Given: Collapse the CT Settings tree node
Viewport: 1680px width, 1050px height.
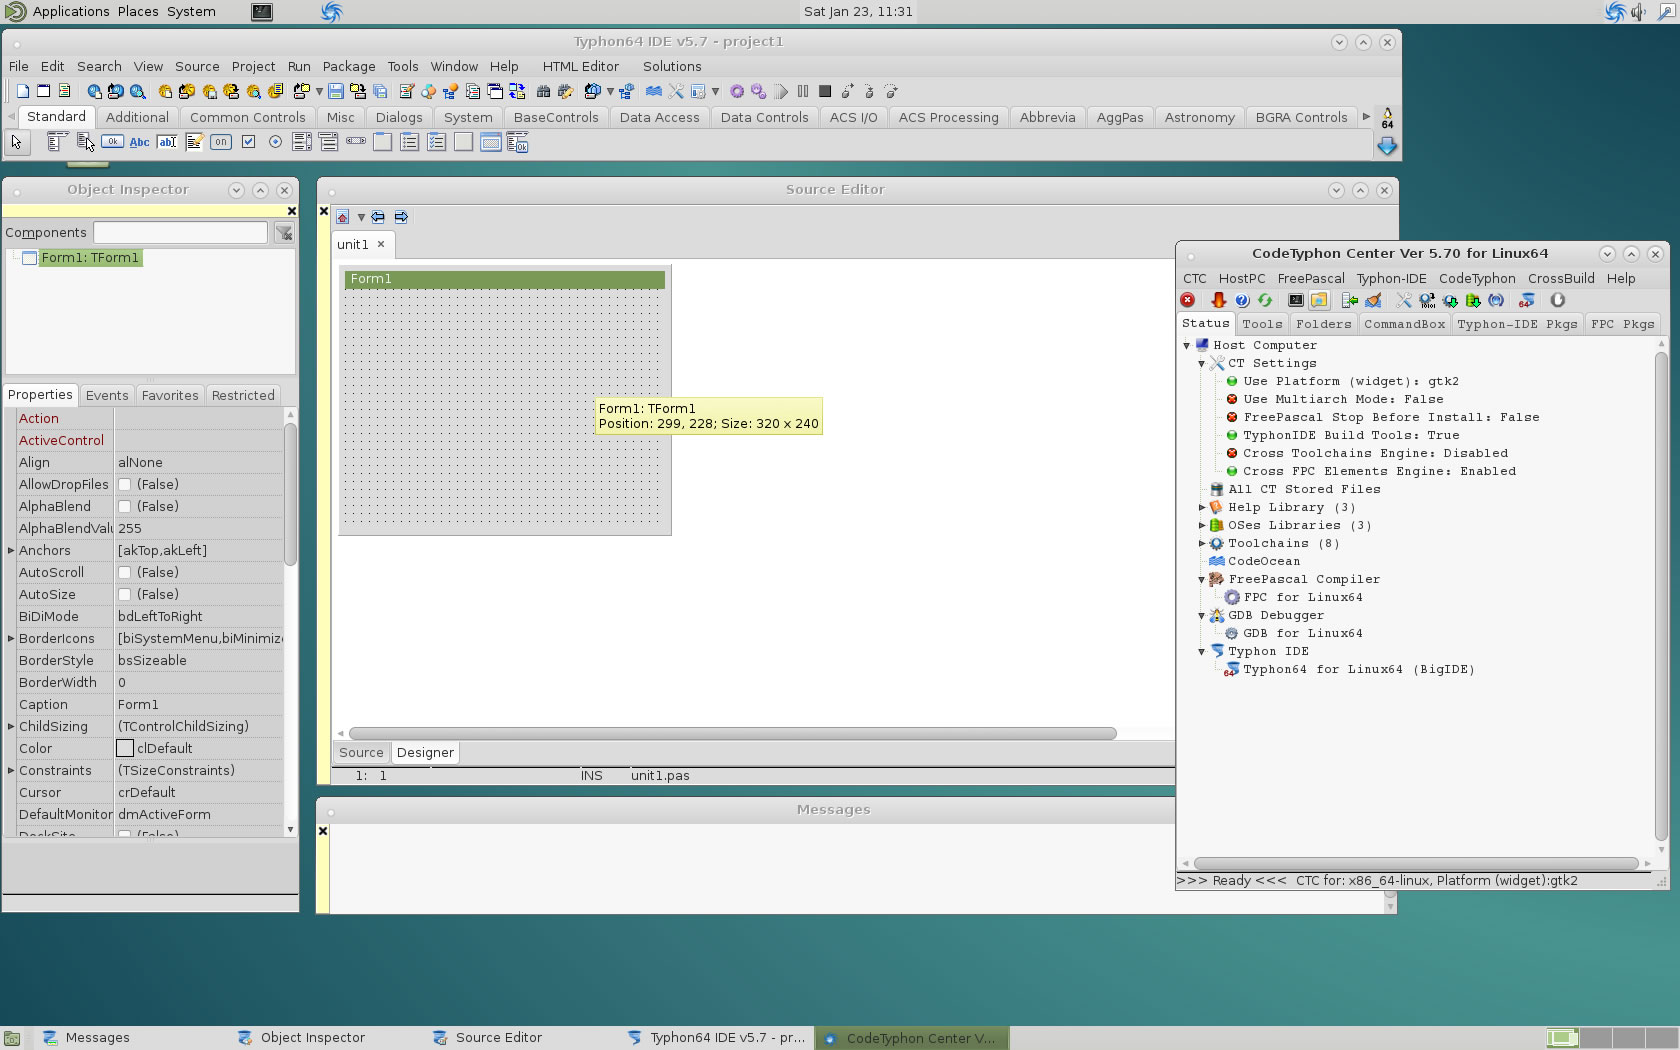Looking at the screenshot, I should tap(1202, 364).
